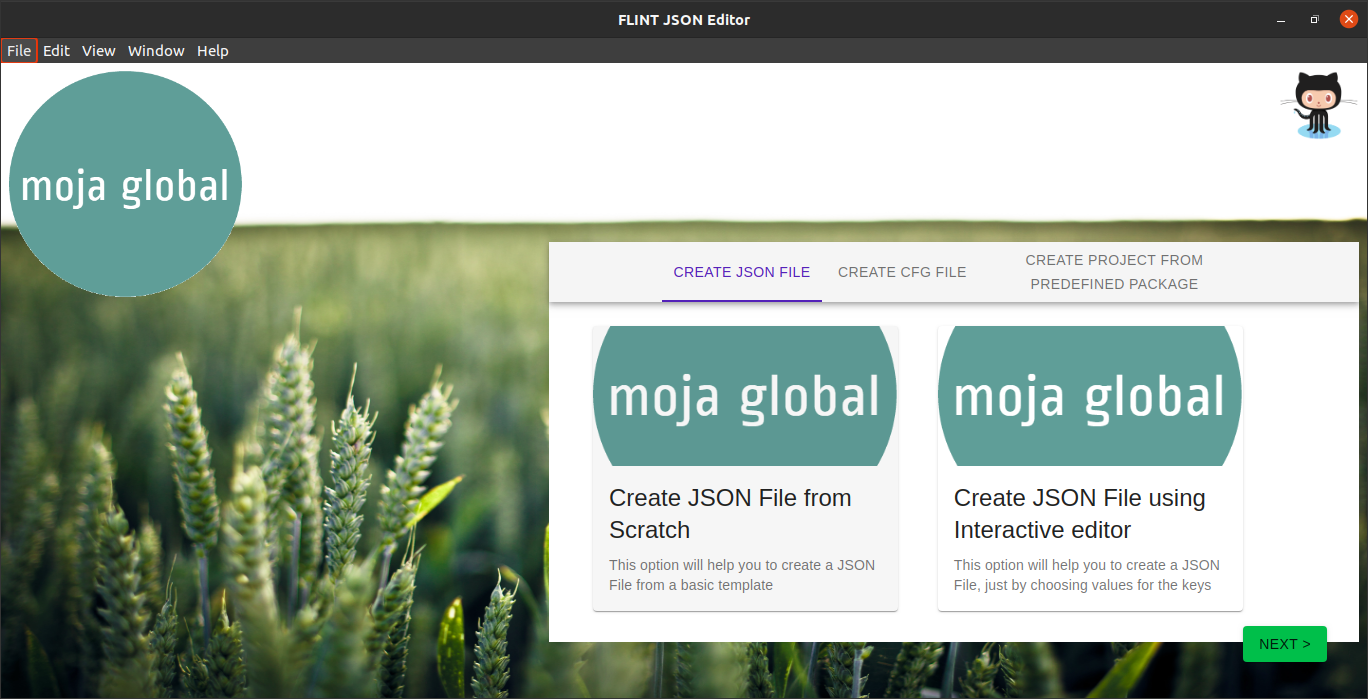This screenshot has height=699, width=1368.
Task: Click the choosing values for keys description
Action: click(x=1087, y=575)
